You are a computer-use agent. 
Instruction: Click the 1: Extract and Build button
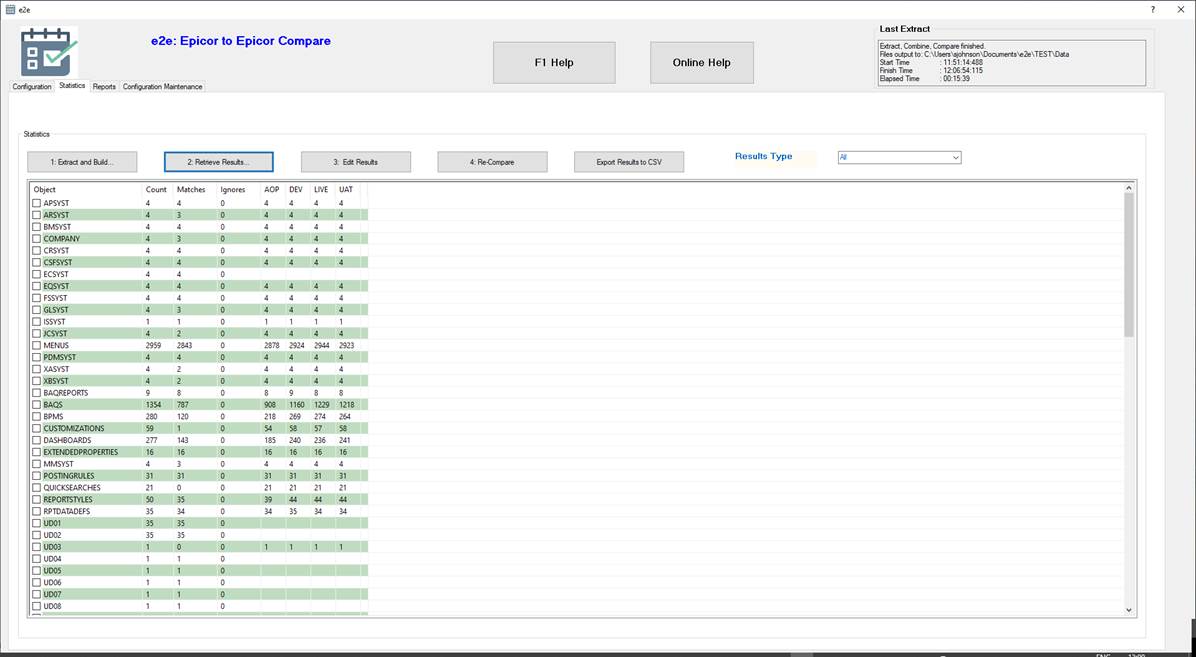tap(82, 162)
